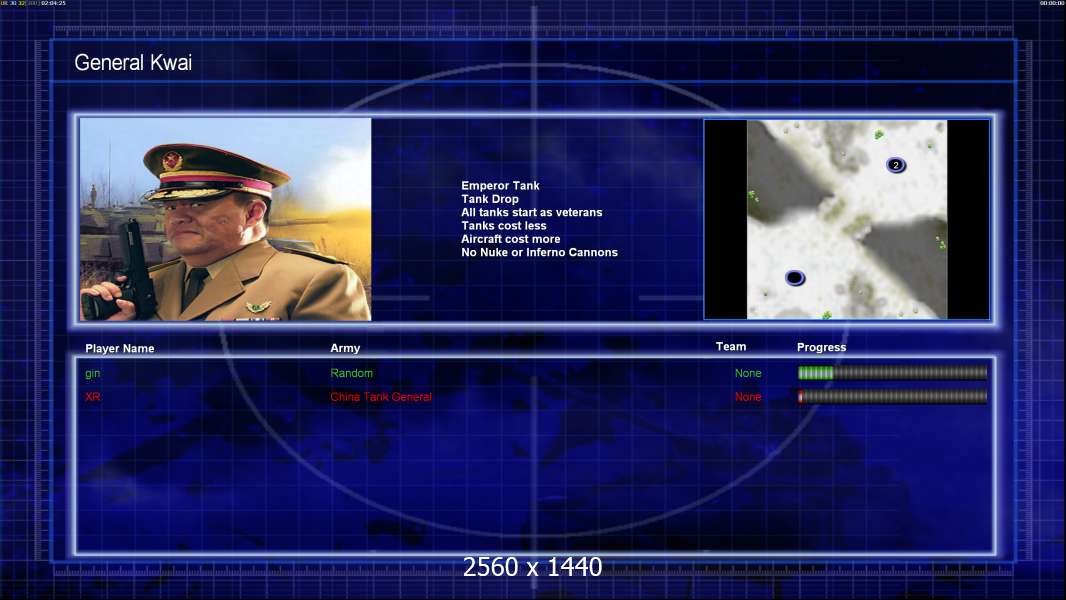The image size is (1066, 600).
Task: Select player name gin
Action: (x=92, y=374)
